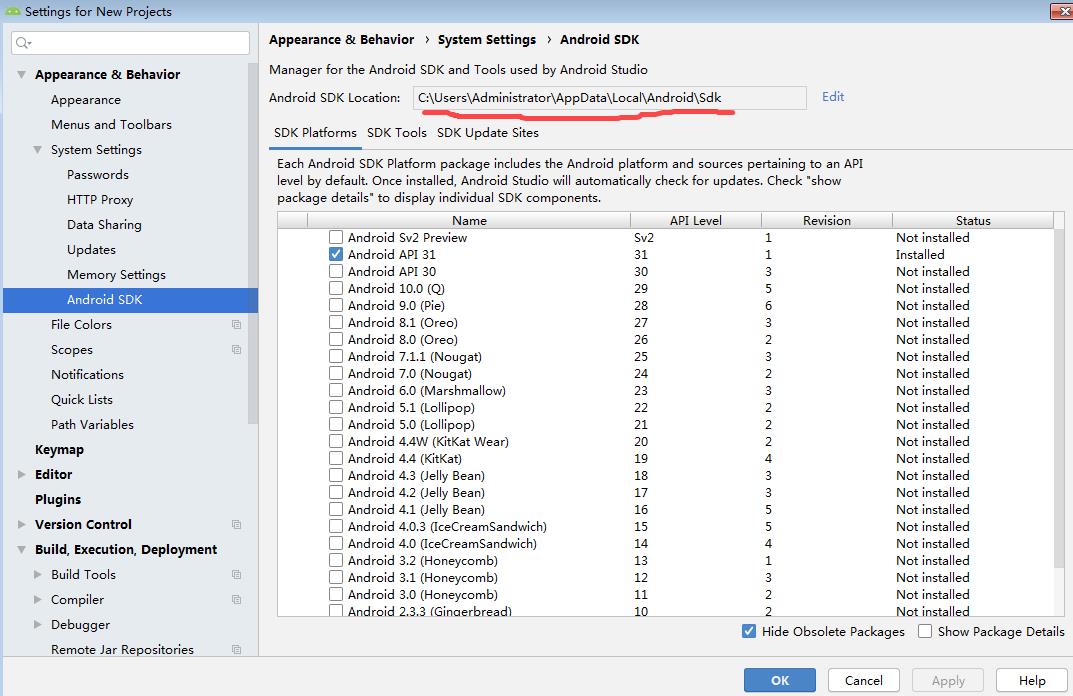Collapse the Appearance & Behavior tree node
Image resolution: width=1073 pixels, height=696 pixels.
pyautogui.click(x=22, y=75)
